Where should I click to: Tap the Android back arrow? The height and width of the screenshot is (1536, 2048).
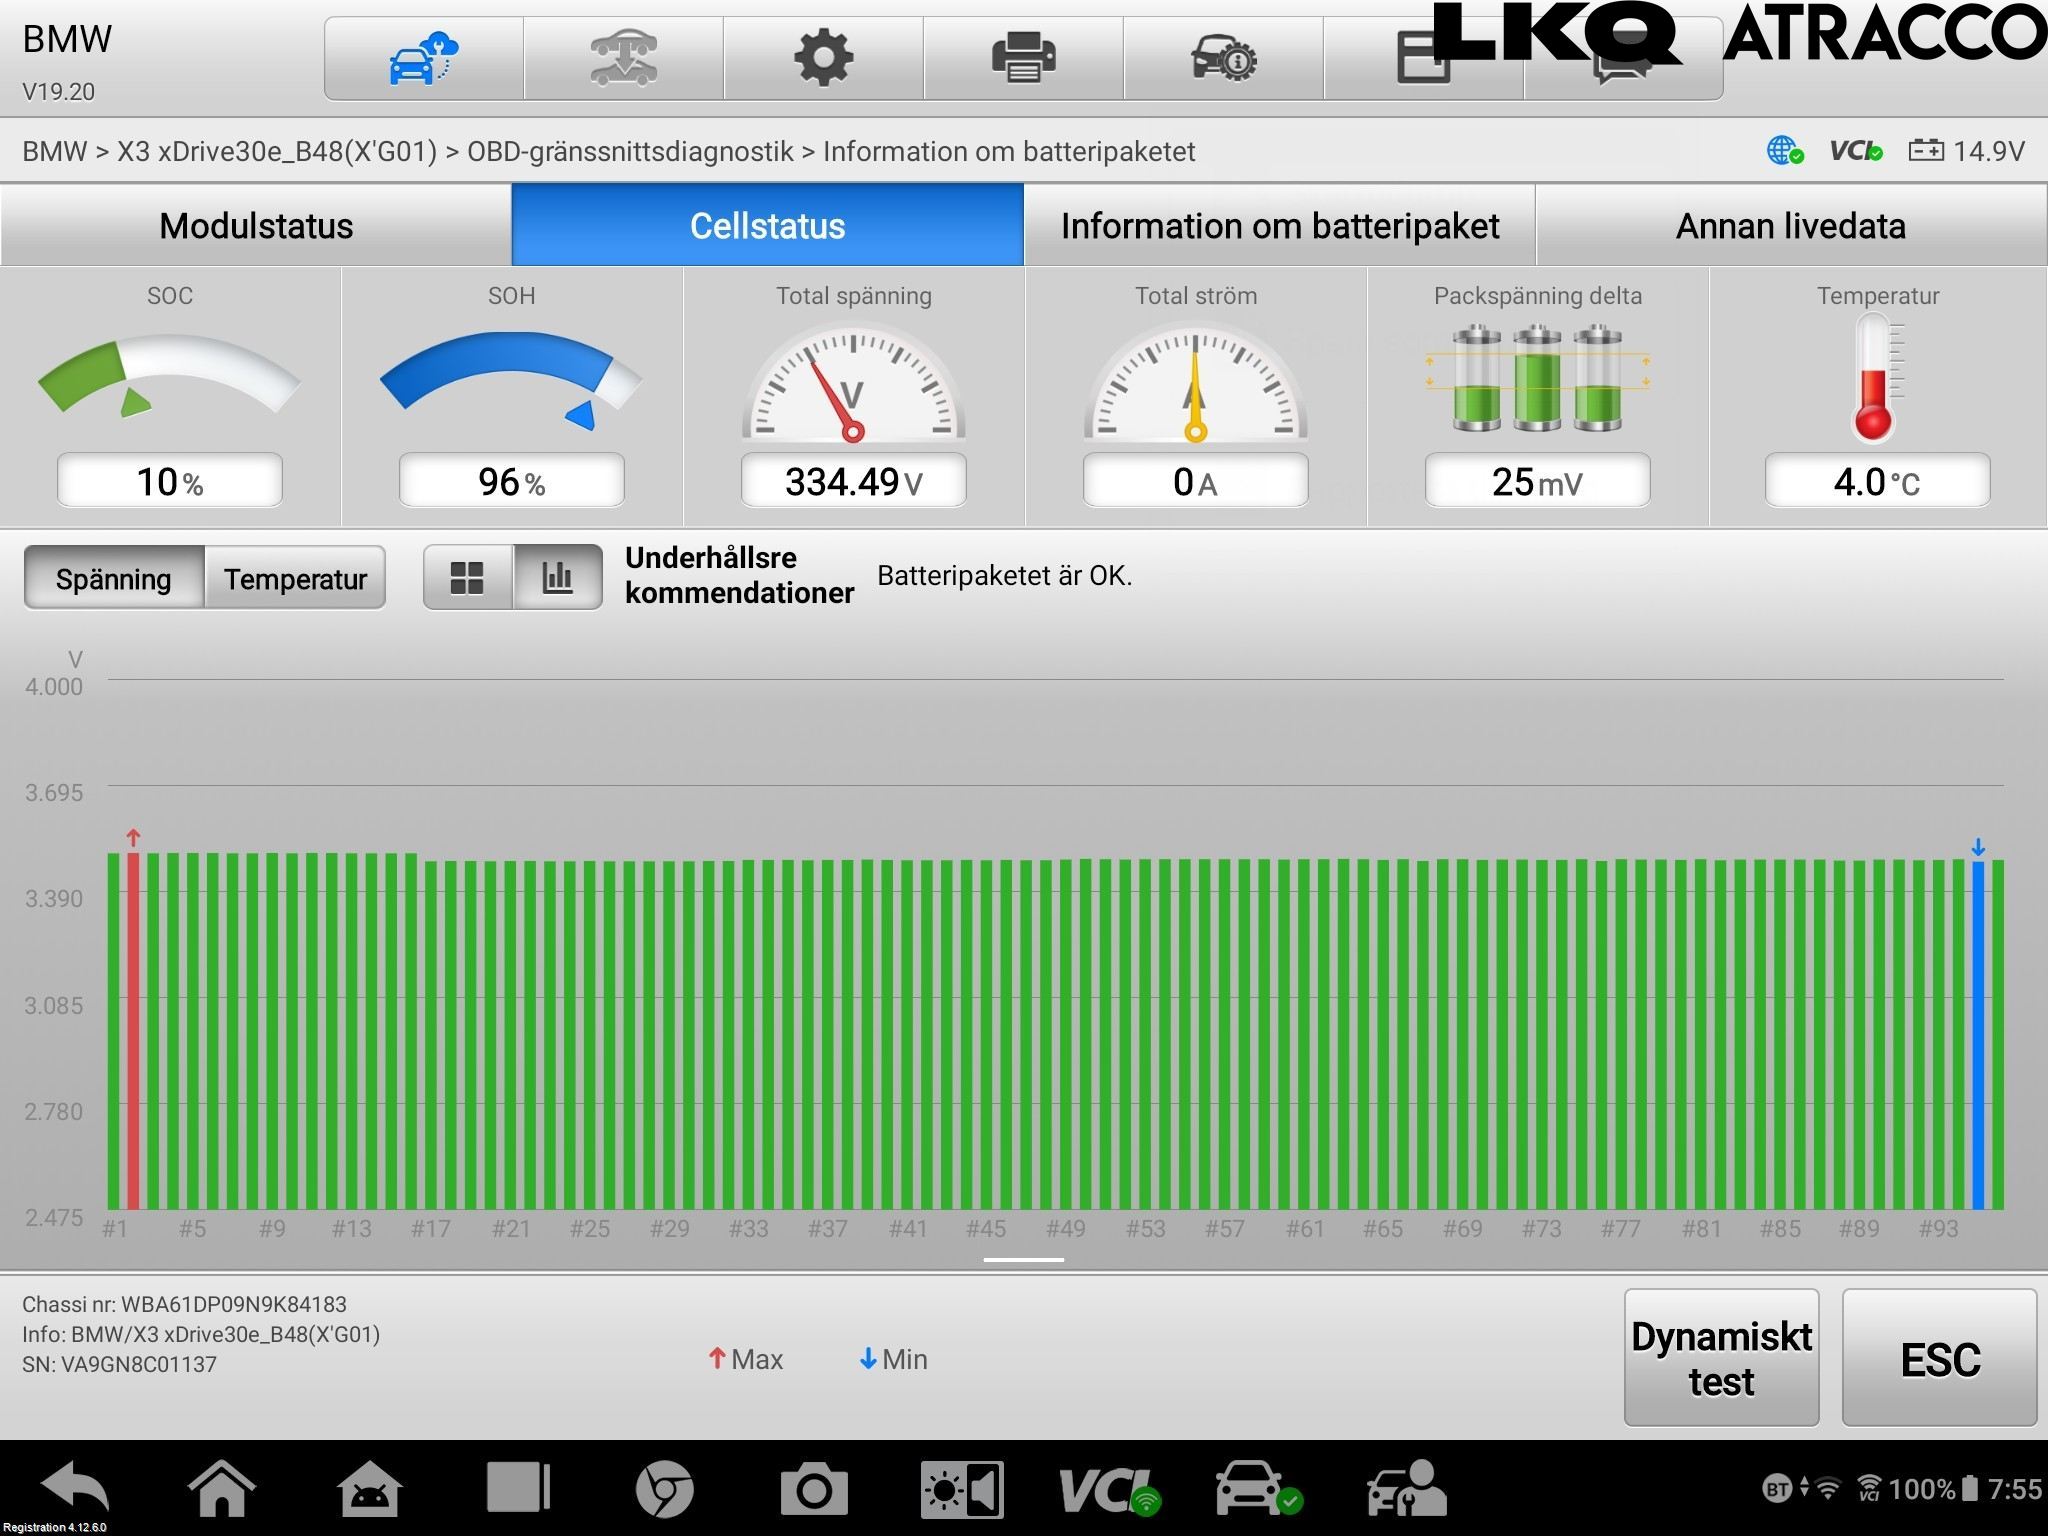(76, 1488)
